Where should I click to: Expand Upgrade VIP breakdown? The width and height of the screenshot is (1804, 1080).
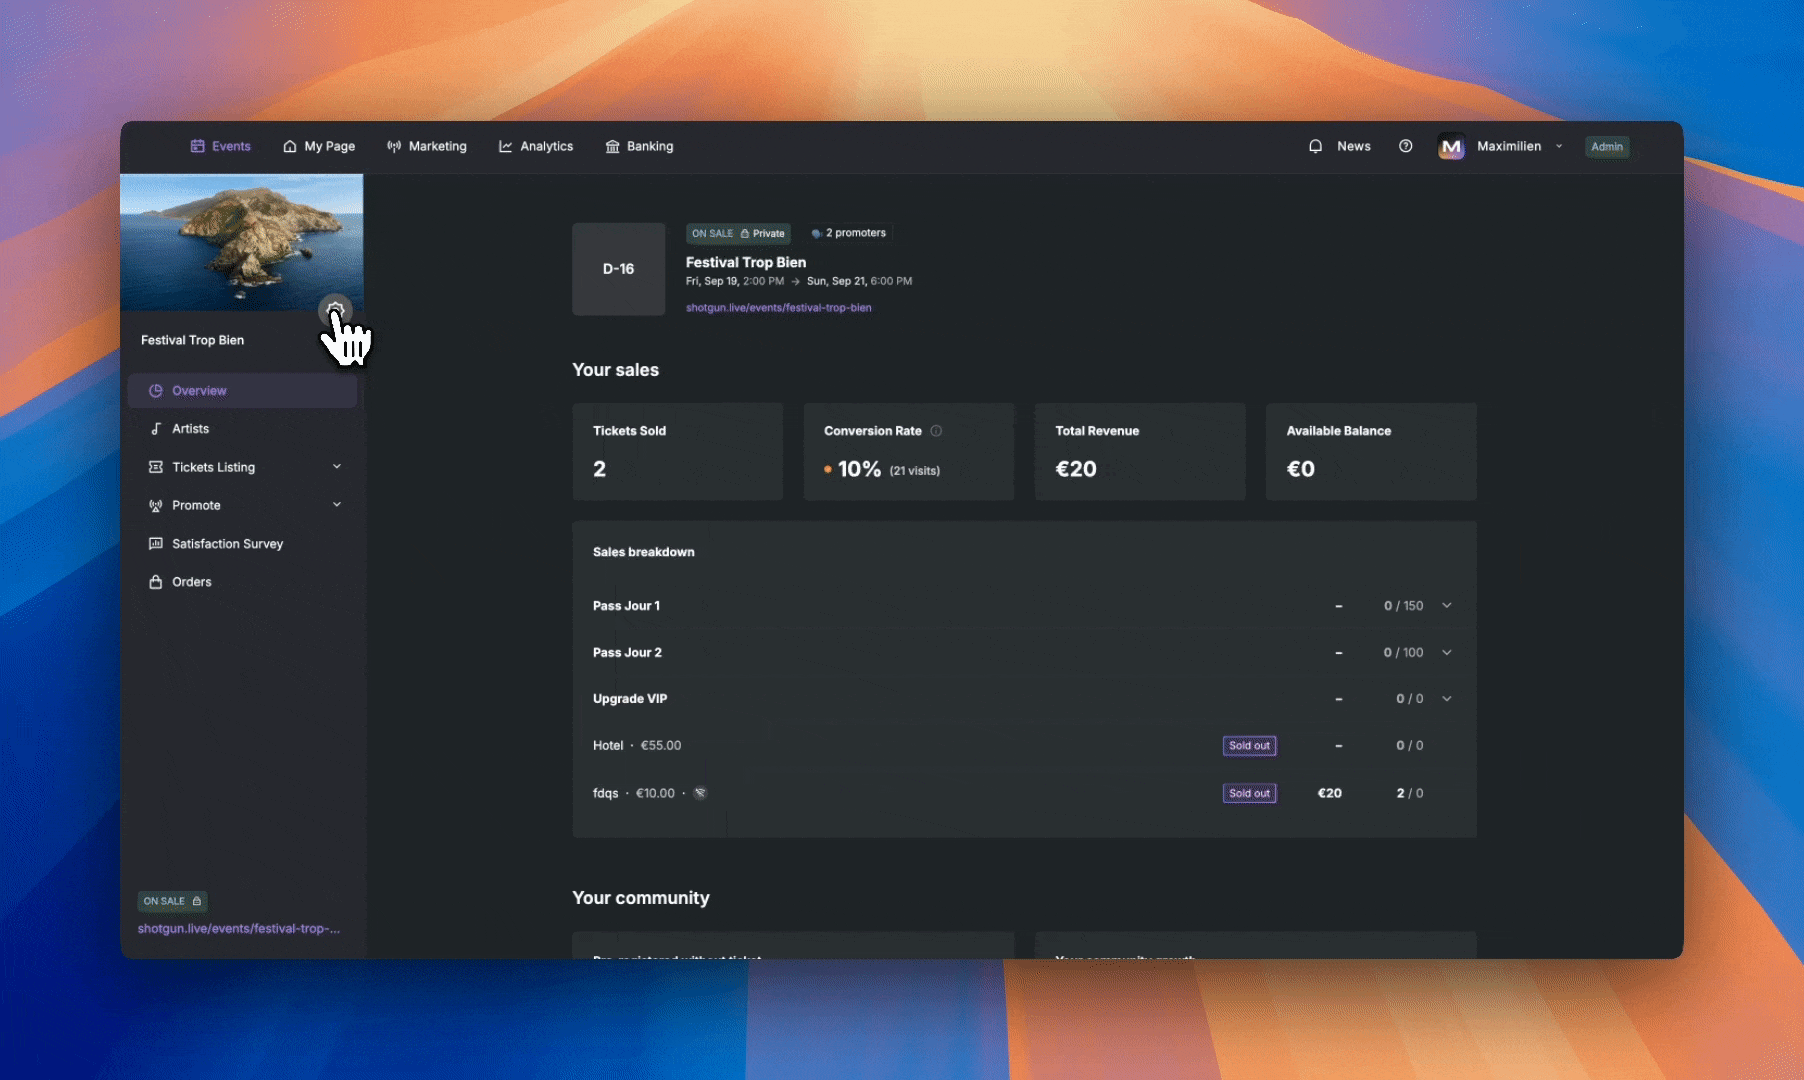1446,698
